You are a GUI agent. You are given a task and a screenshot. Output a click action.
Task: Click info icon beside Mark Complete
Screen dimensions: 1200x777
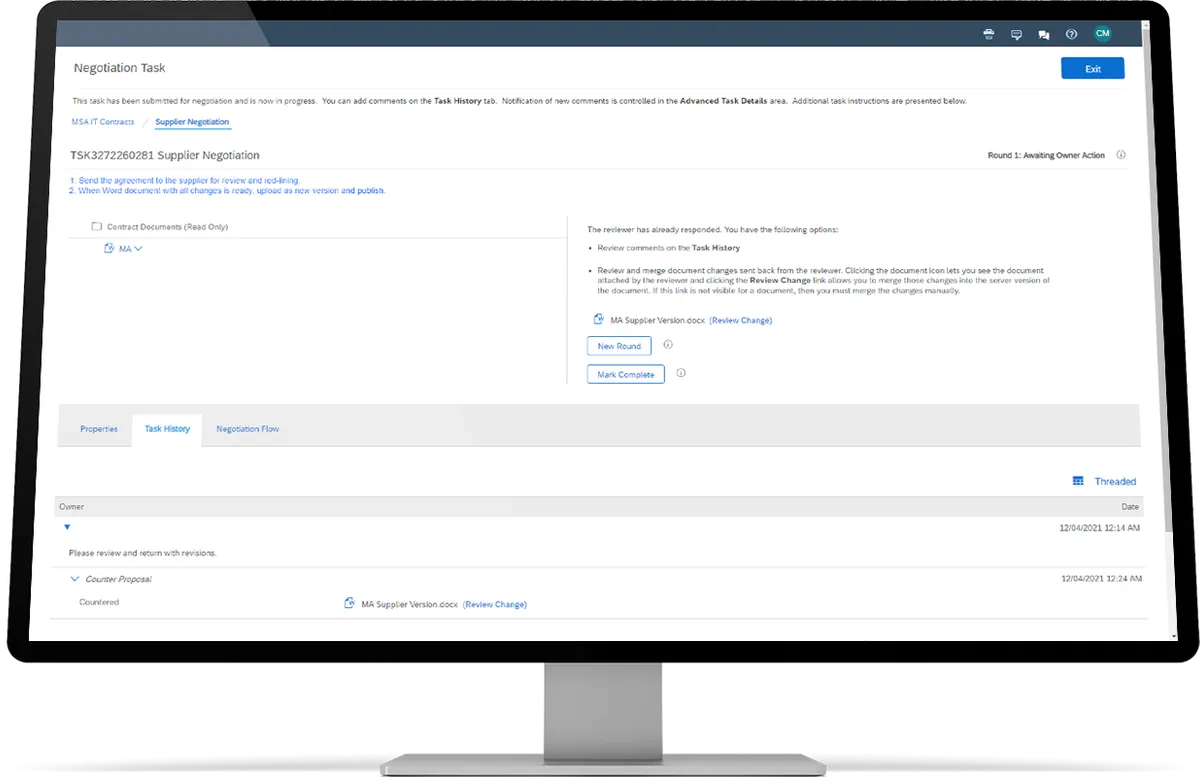[681, 373]
